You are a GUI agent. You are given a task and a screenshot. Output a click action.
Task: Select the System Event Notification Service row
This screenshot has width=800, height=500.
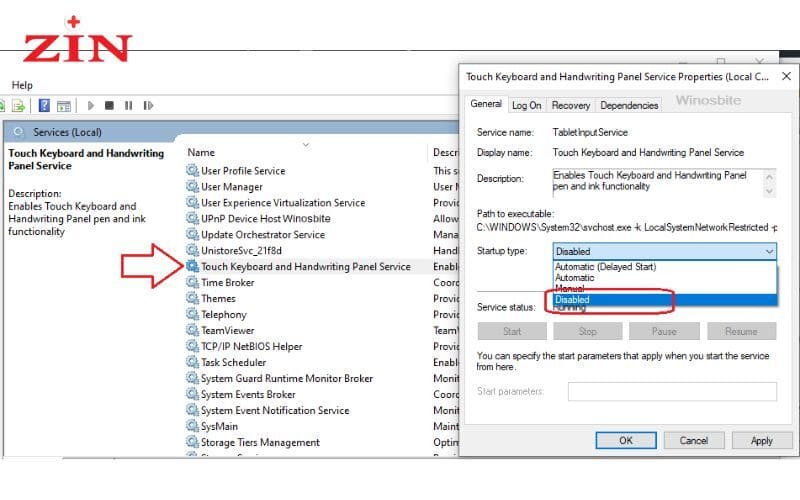coord(321,410)
